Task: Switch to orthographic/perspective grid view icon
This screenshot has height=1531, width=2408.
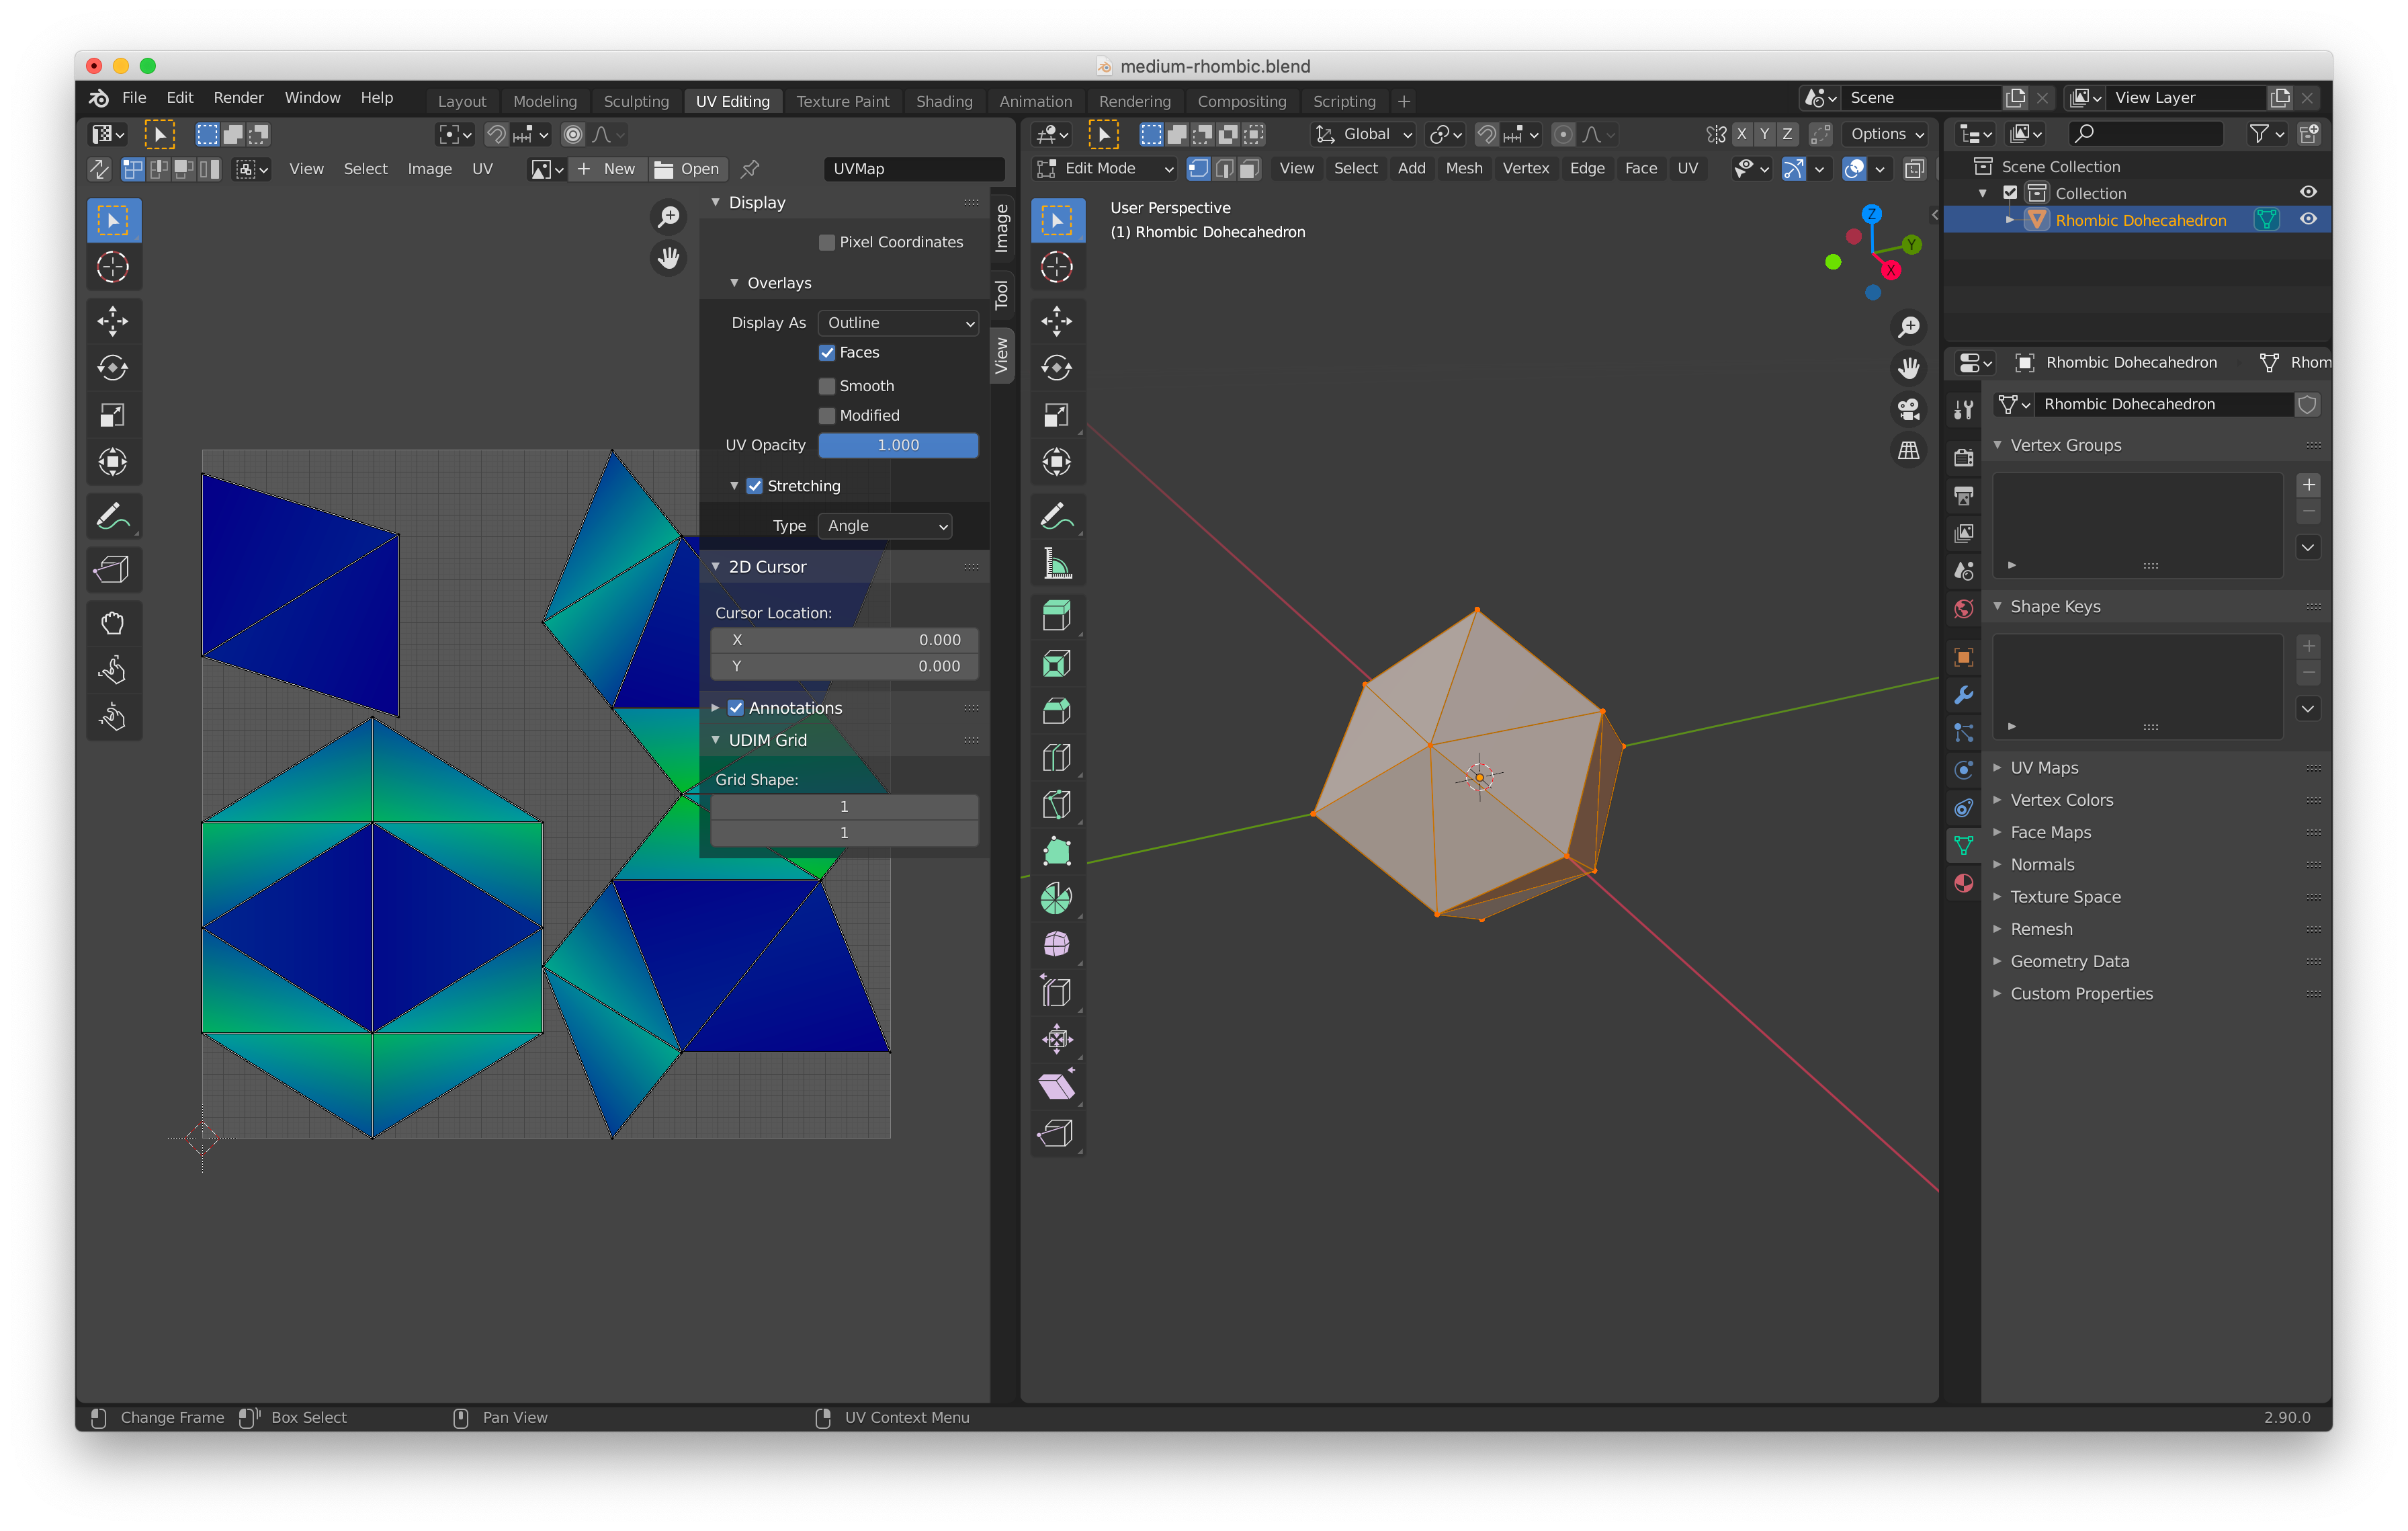Action: click(x=1909, y=451)
